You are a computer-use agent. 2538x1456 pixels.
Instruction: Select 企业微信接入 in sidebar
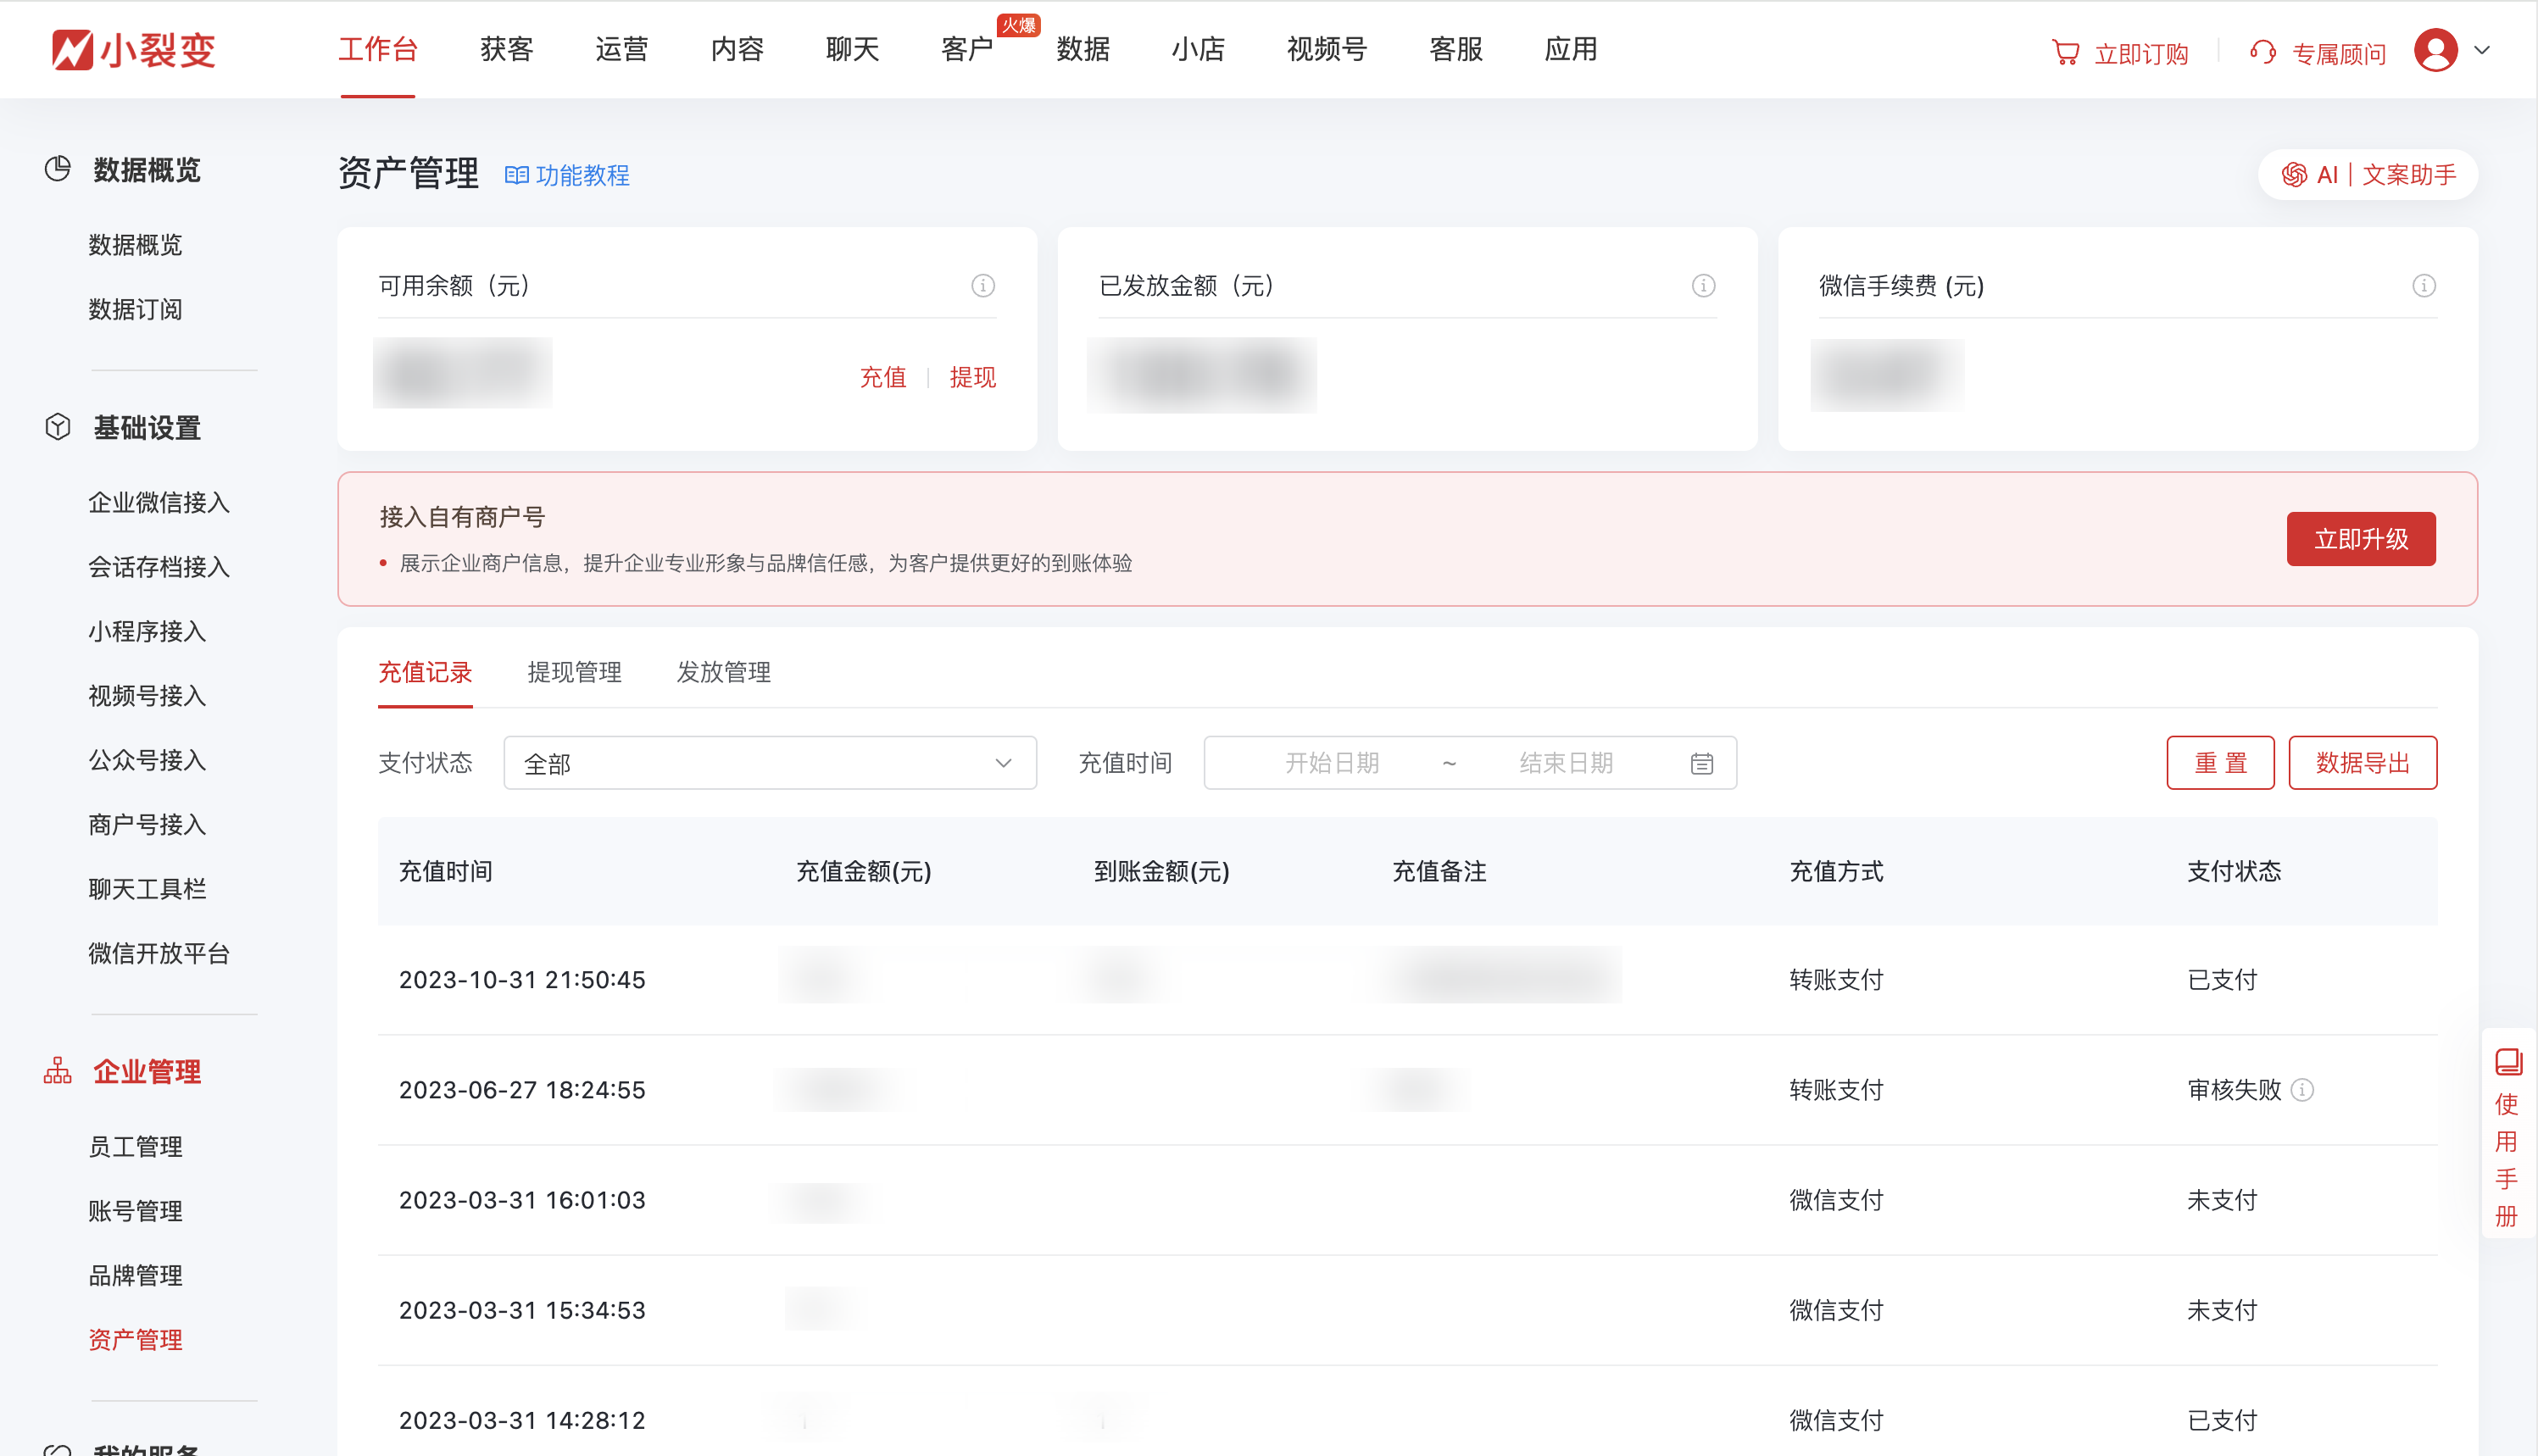159,502
